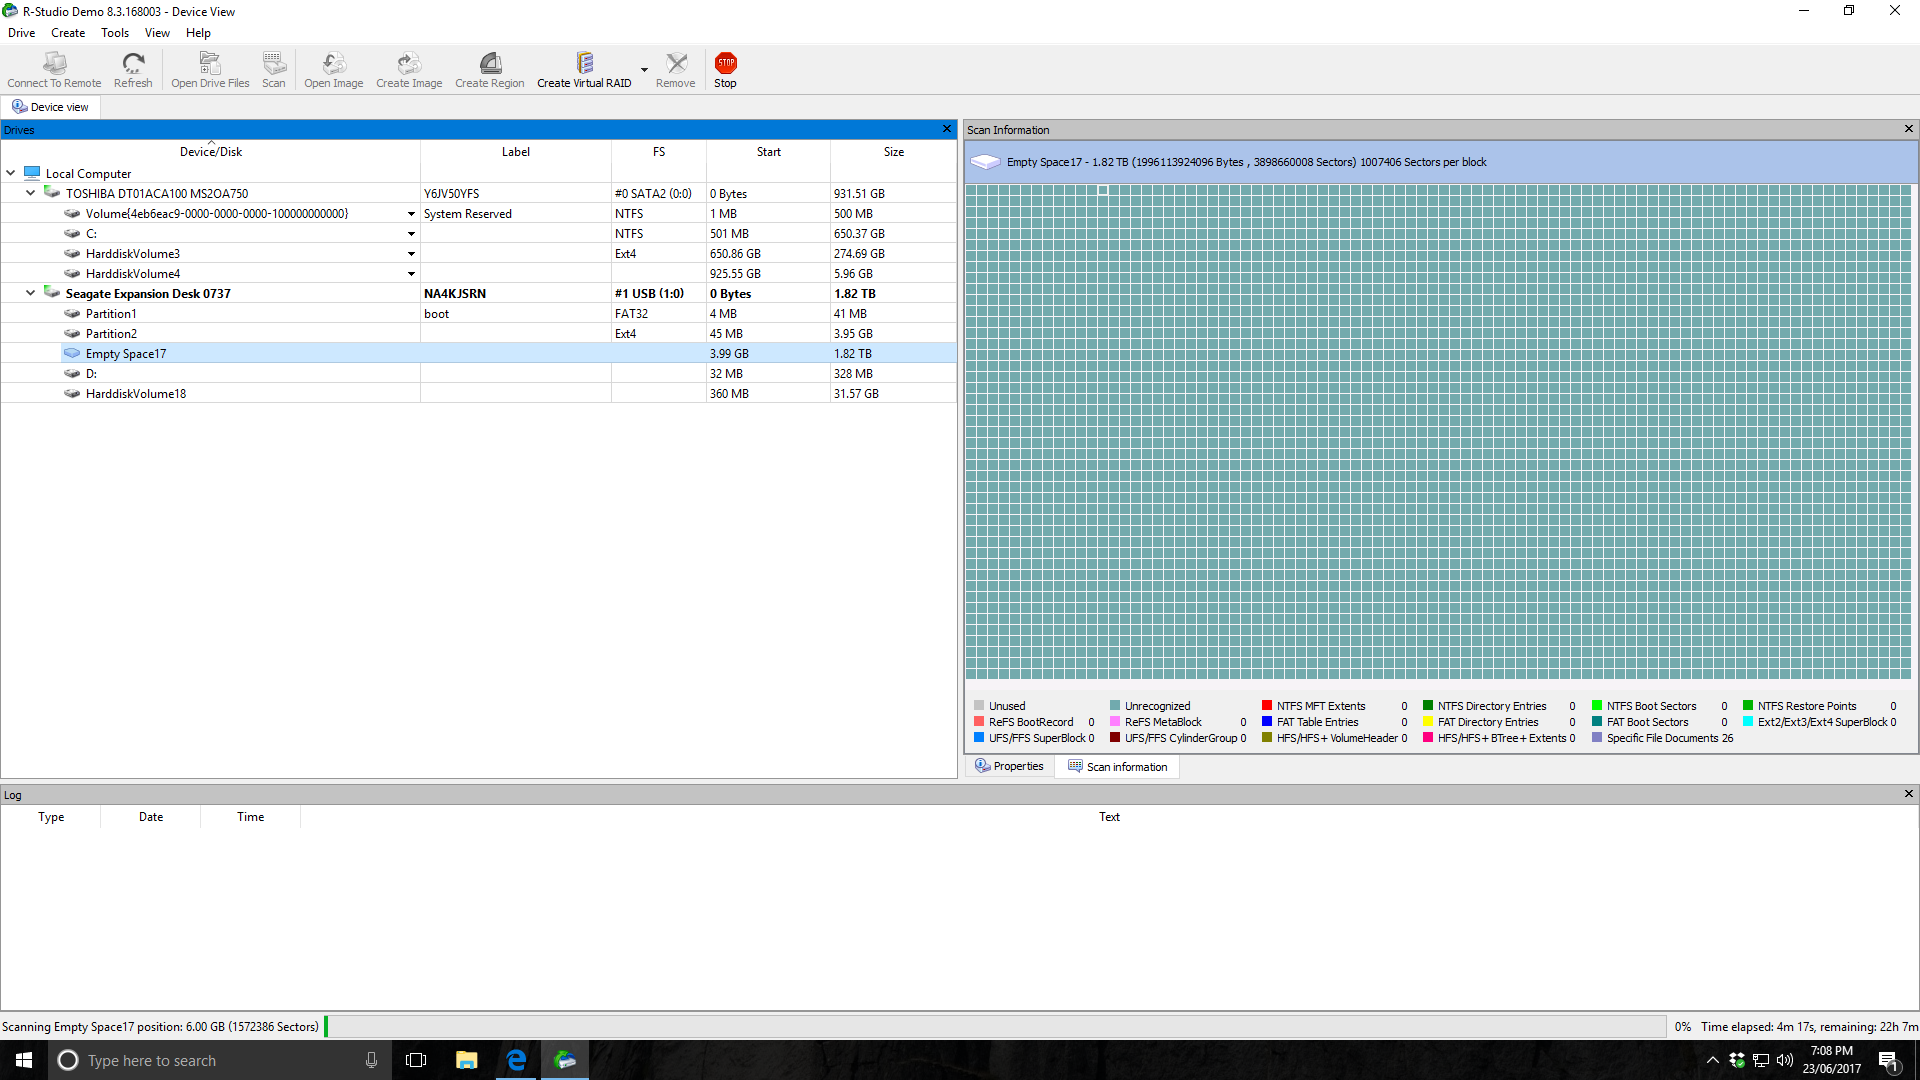Open the Windows Start menu
1920x1080 pixels.
click(24, 1060)
